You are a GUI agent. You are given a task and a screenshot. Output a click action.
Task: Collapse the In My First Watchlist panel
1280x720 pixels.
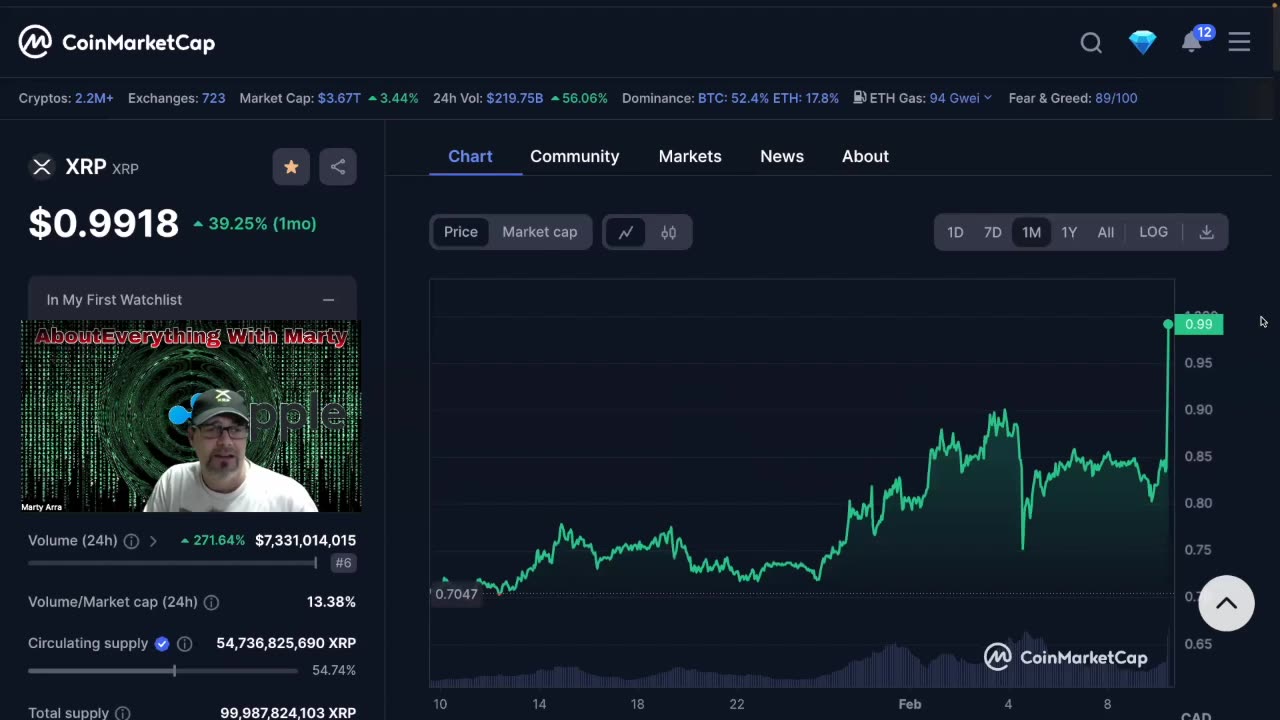[x=328, y=300]
